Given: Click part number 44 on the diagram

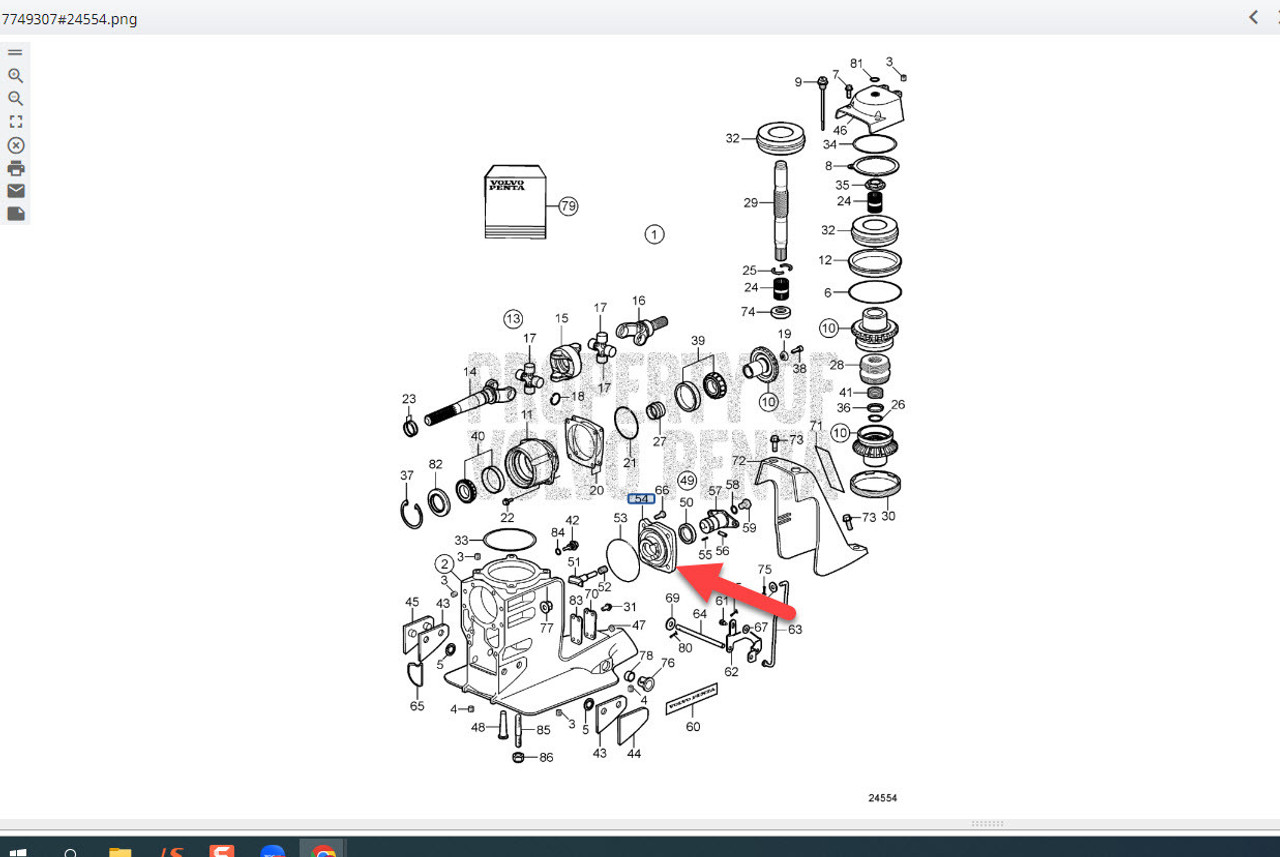Looking at the screenshot, I should coord(634,753).
